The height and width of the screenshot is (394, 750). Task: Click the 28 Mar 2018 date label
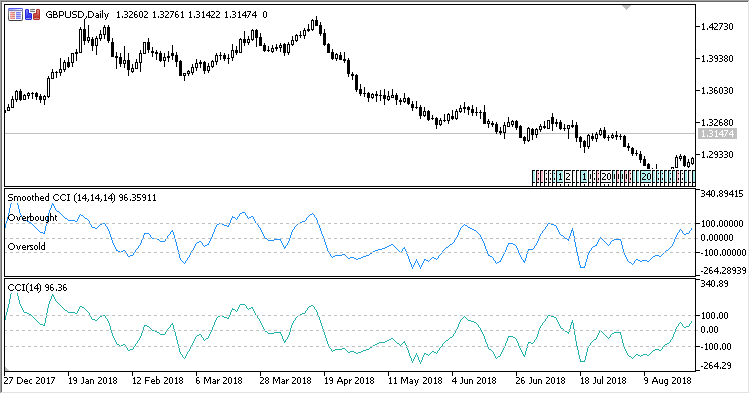286,381
